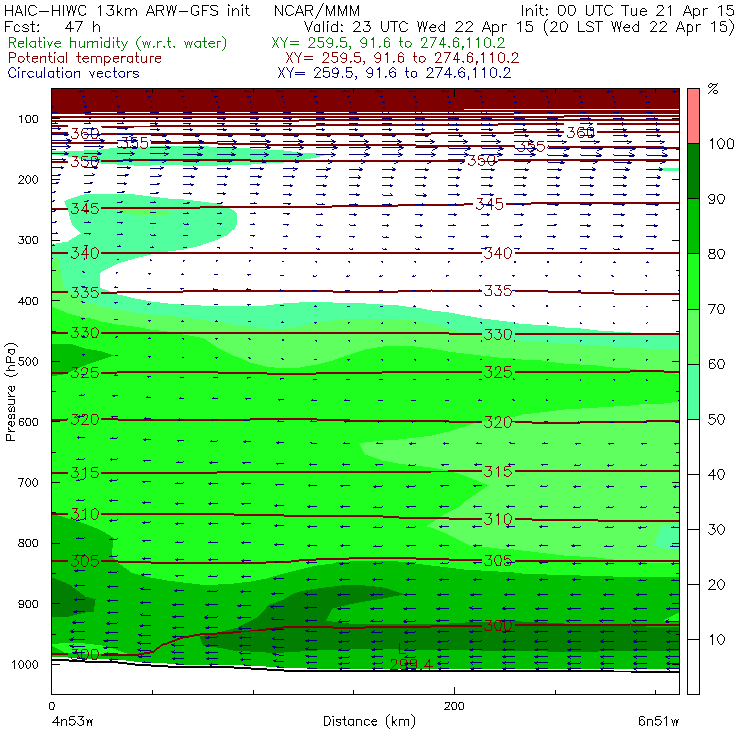Screen dimensions: 740x740
Task: Click the red "L" low marker above 299.4
Action: 401,648
